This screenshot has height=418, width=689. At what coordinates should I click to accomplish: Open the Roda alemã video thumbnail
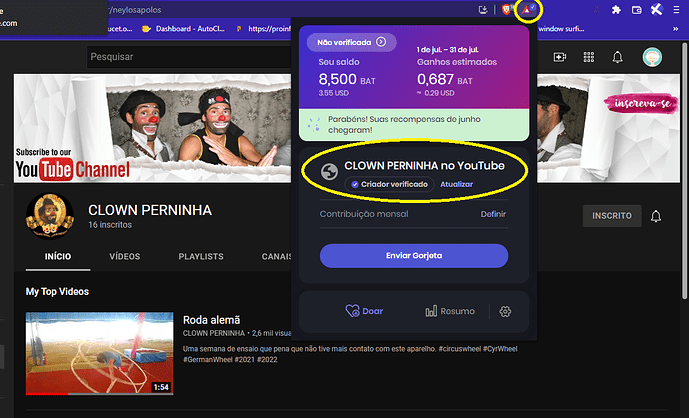pos(100,353)
